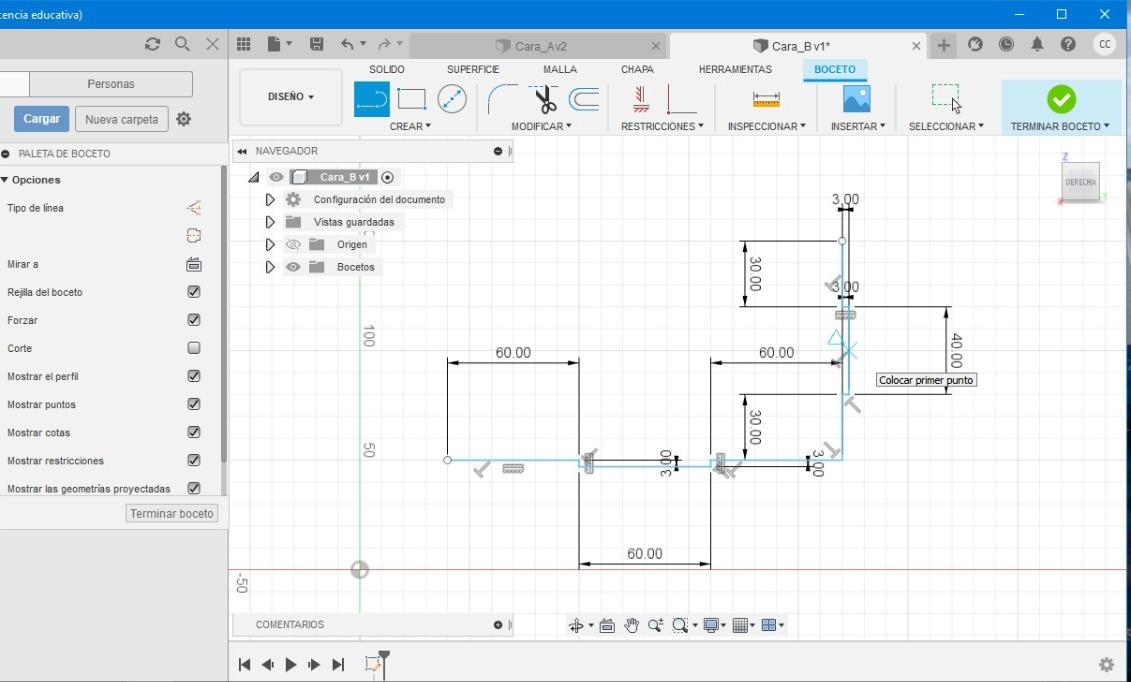
Task: Click the Cargar button
Action: click(42, 119)
